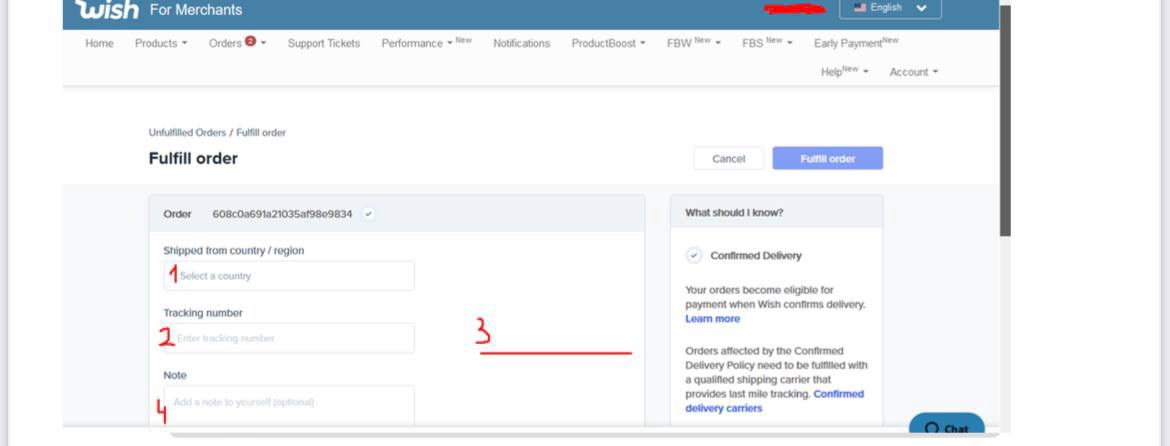Click the verified checkmark beside order ID
Image resolution: width=1170 pixels, height=446 pixels.
[368, 214]
